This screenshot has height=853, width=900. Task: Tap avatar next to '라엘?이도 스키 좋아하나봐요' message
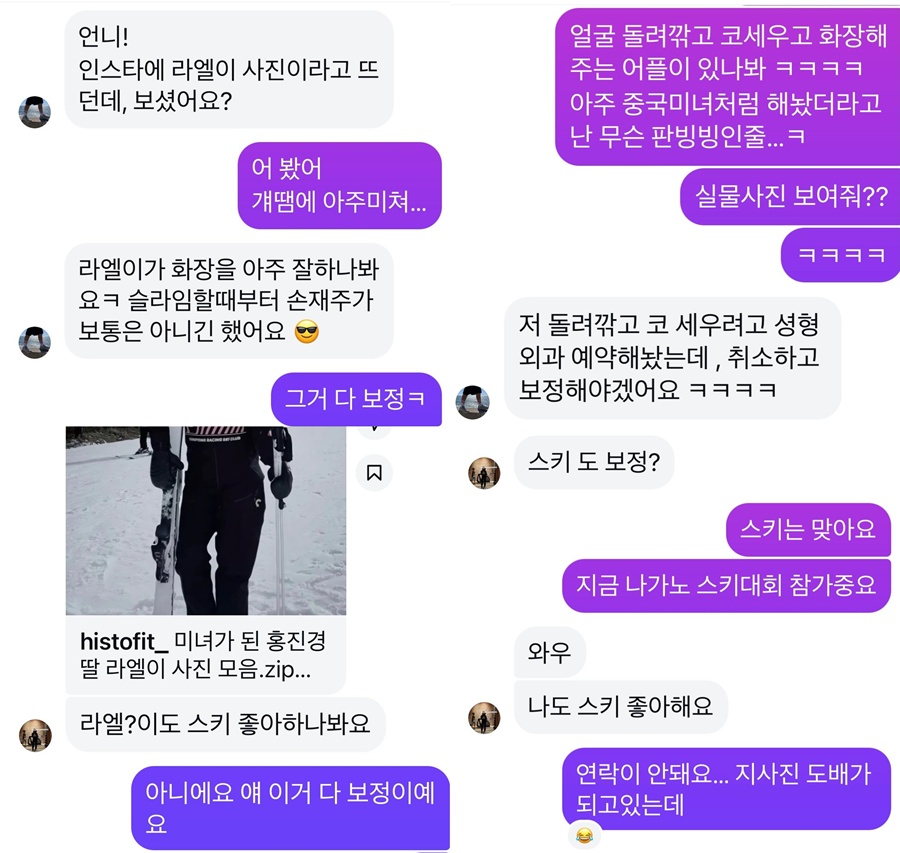(36, 735)
